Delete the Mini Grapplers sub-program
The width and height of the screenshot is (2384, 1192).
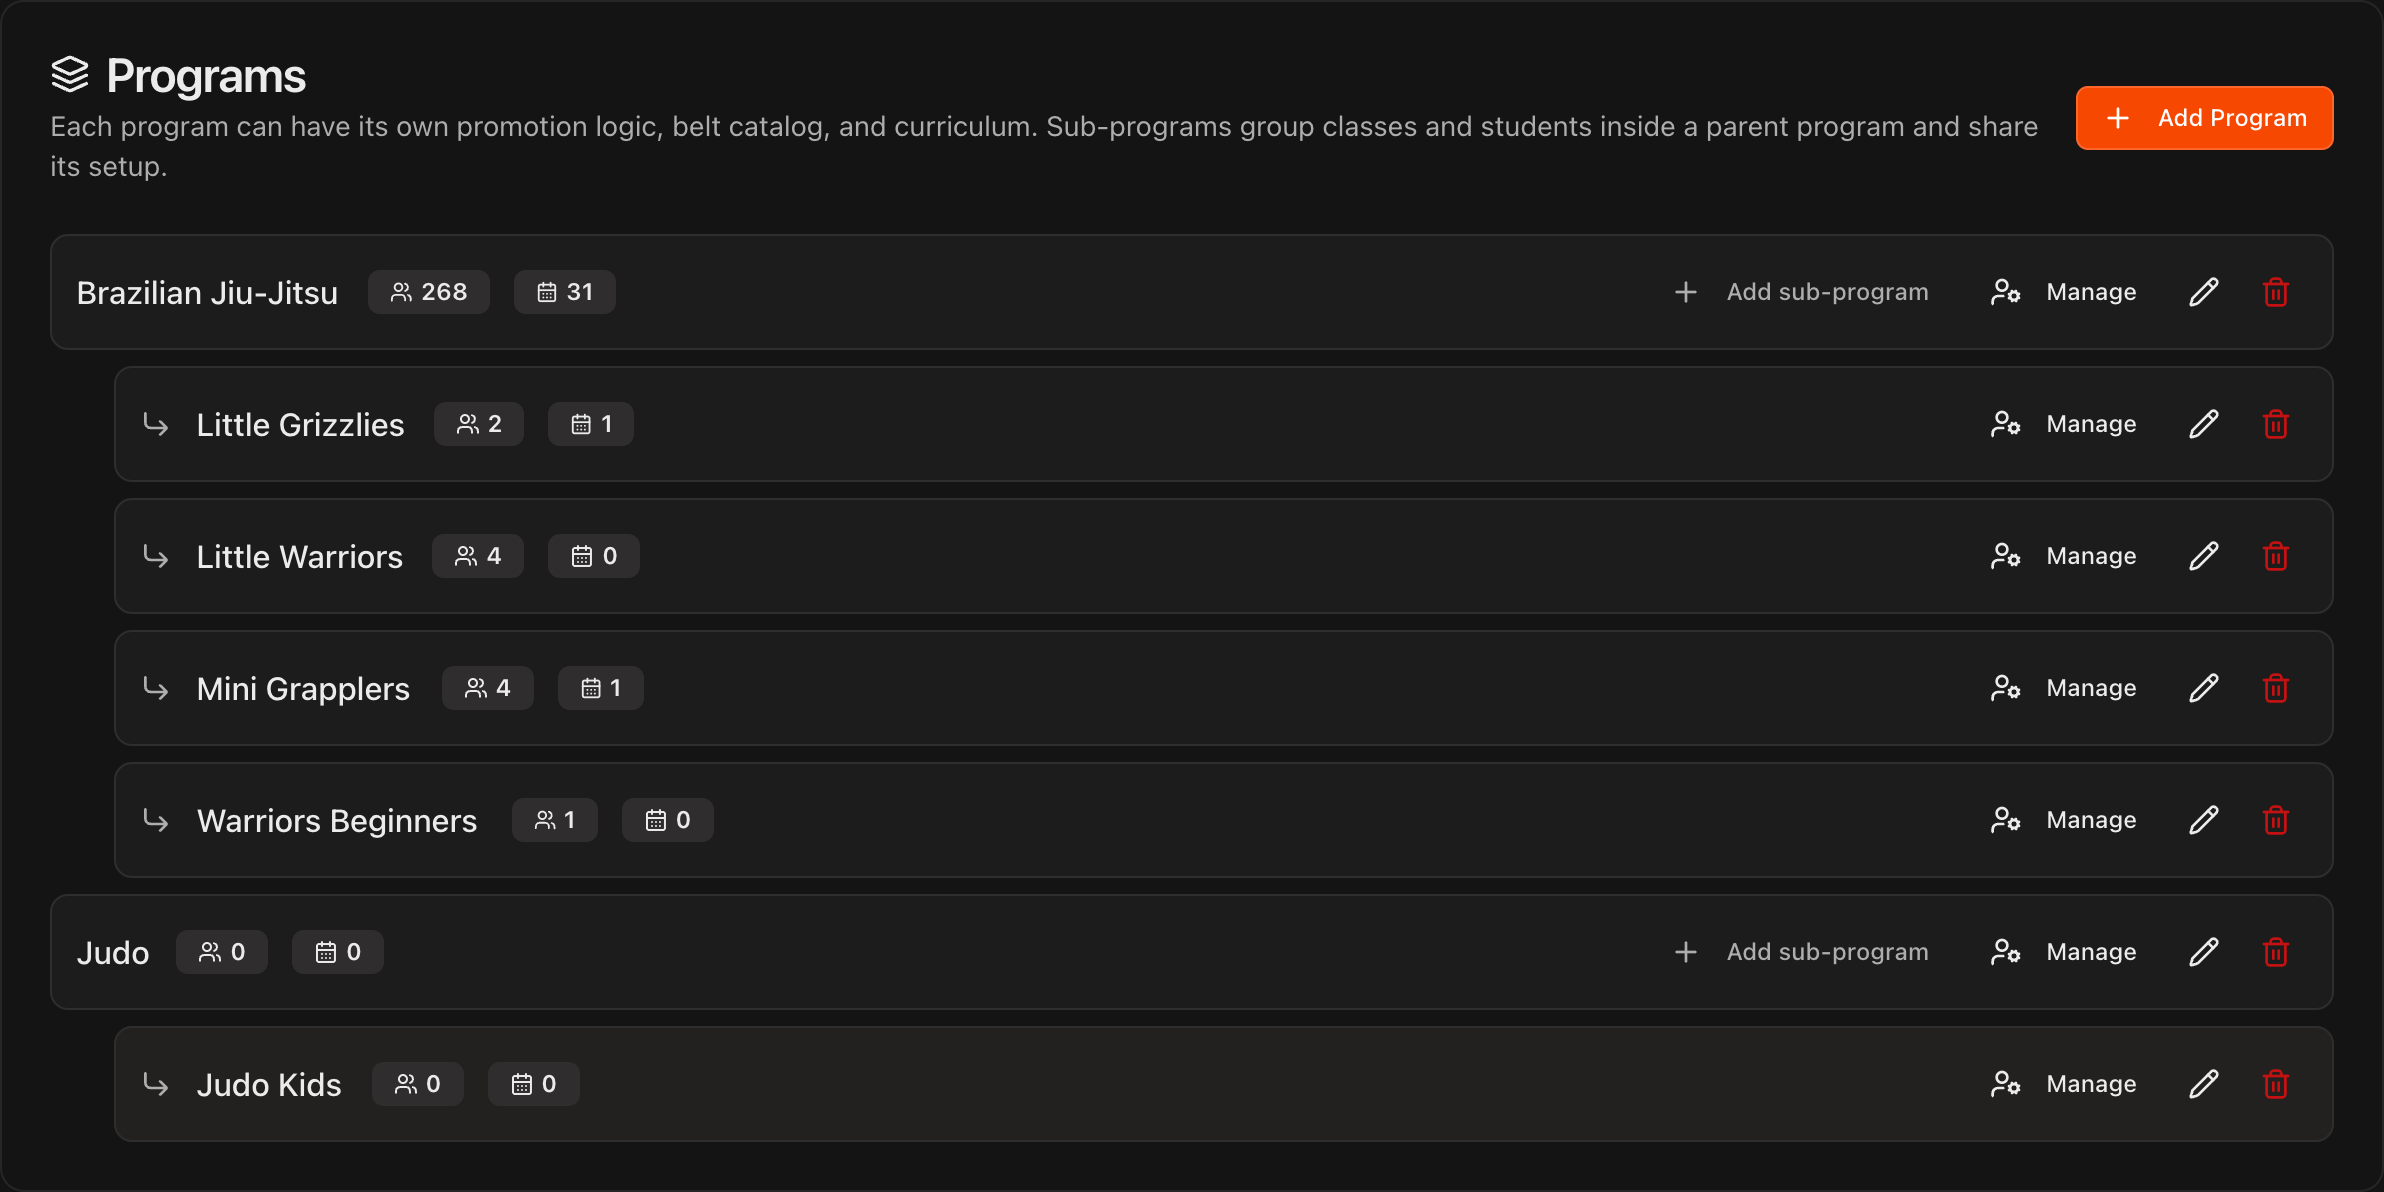[2276, 688]
